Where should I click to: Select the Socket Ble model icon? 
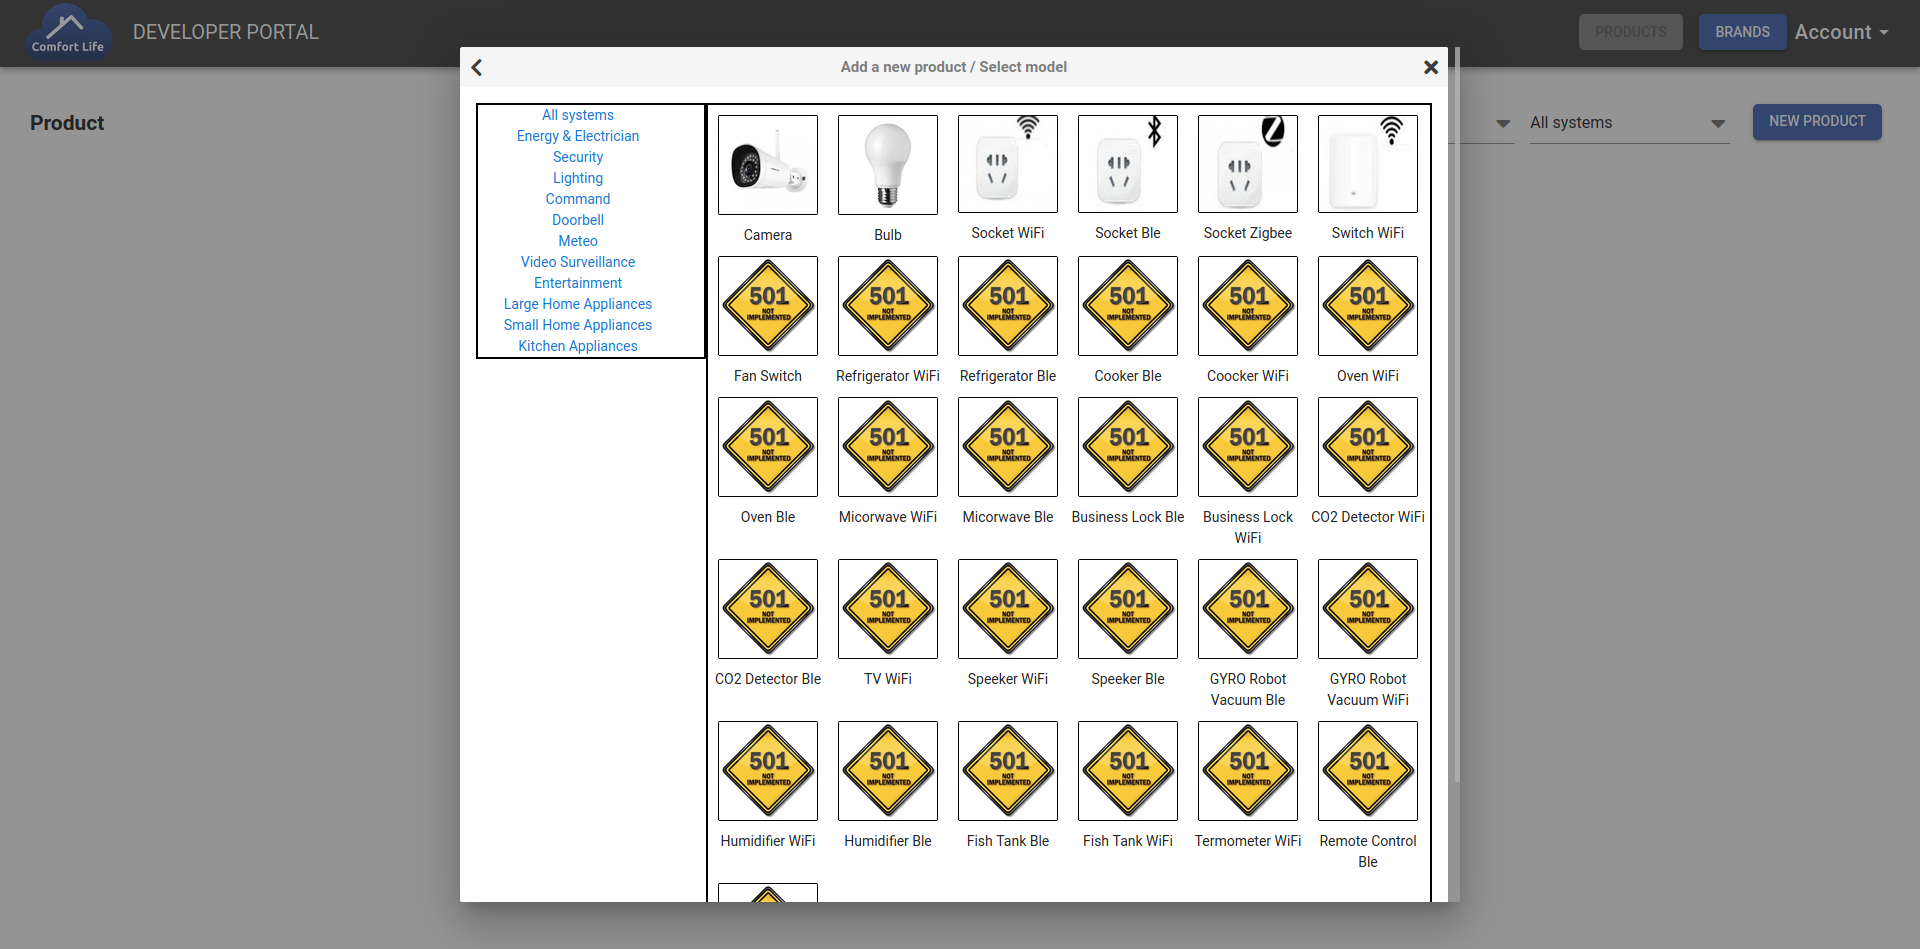(1127, 164)
